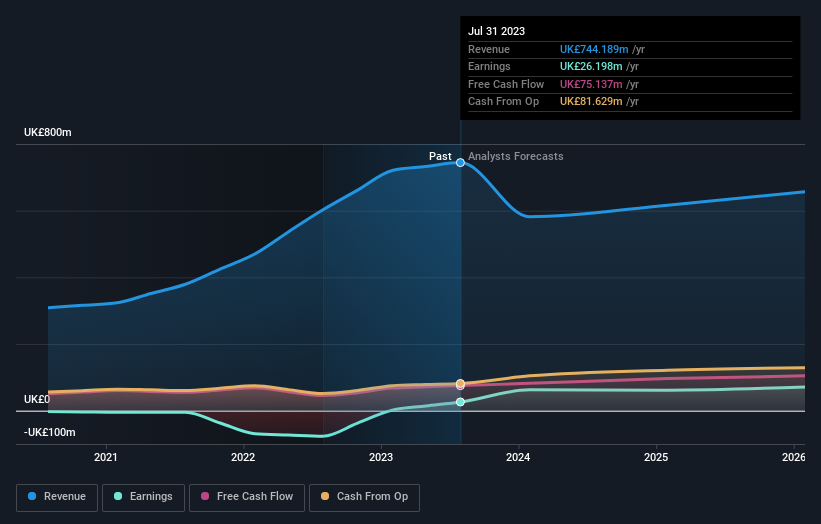The image size is (821, 524).
Task: Toggle the Earnings legend button
Action: (143, 497)
